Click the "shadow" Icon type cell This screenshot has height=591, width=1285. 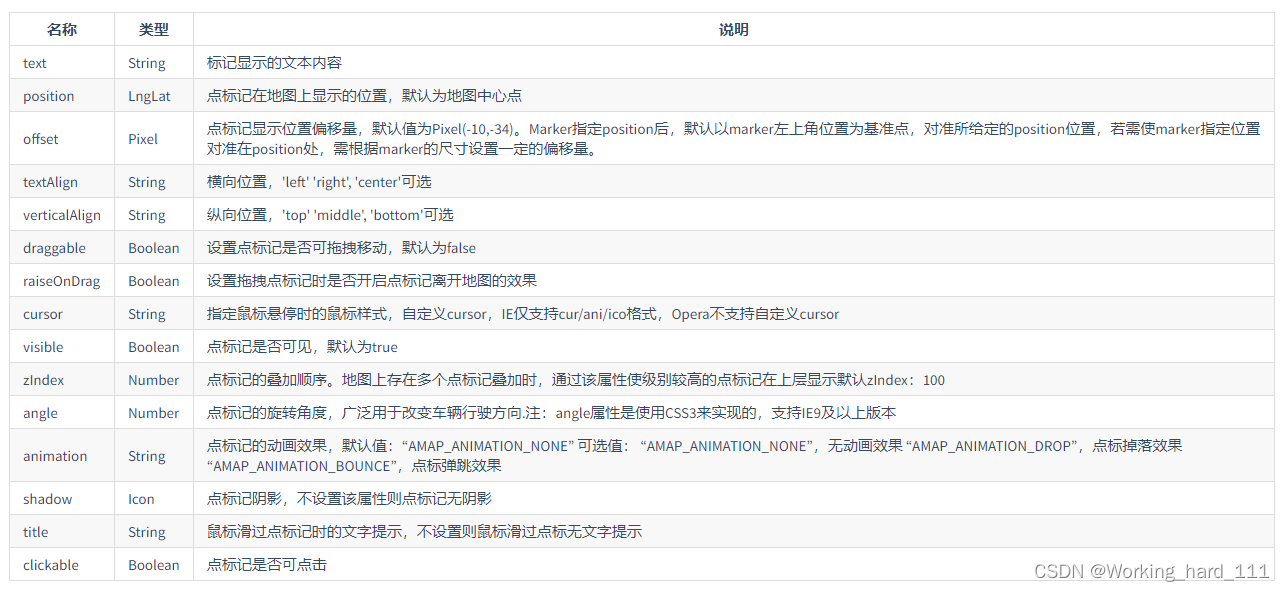(x=141, y=498)
